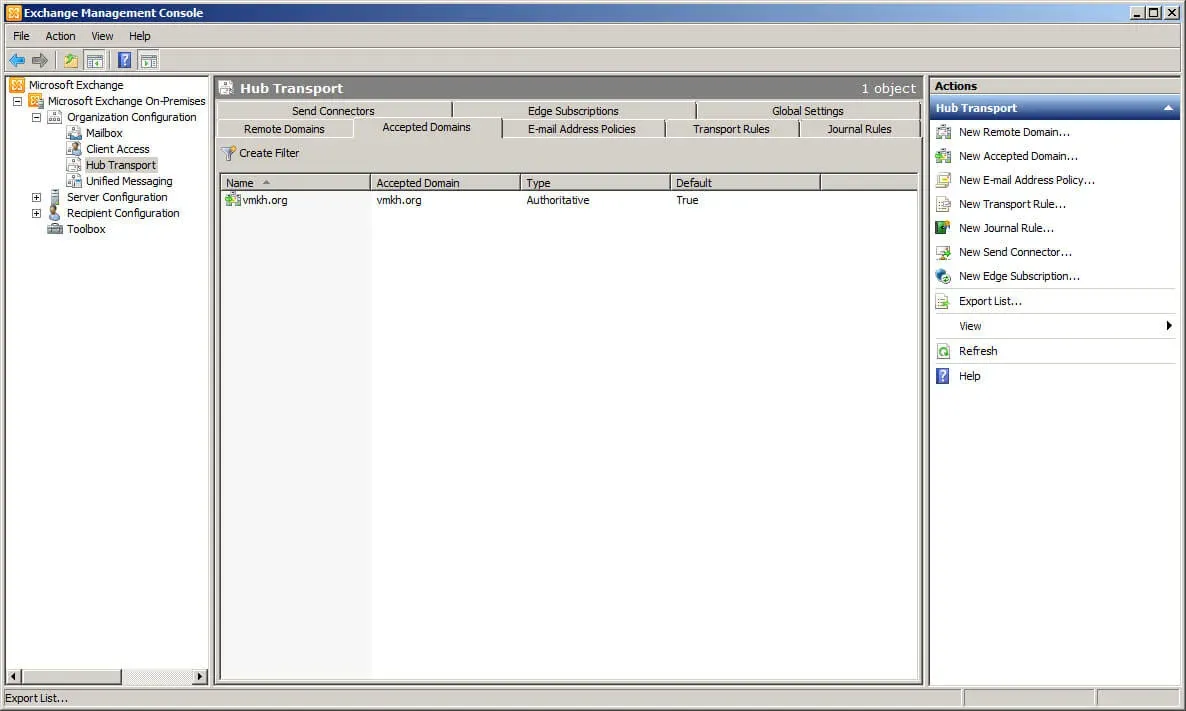Toggle the Show/Hide Action Pane toolbar icon
The width and height of the screenshot is (1186, 711).
tap(149, 61)
